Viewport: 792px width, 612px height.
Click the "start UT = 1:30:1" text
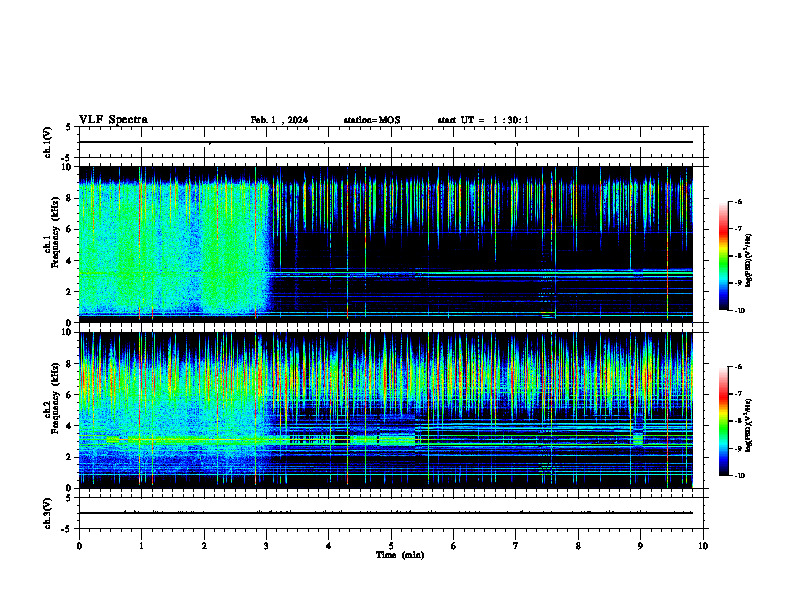(x=483, y=120)
